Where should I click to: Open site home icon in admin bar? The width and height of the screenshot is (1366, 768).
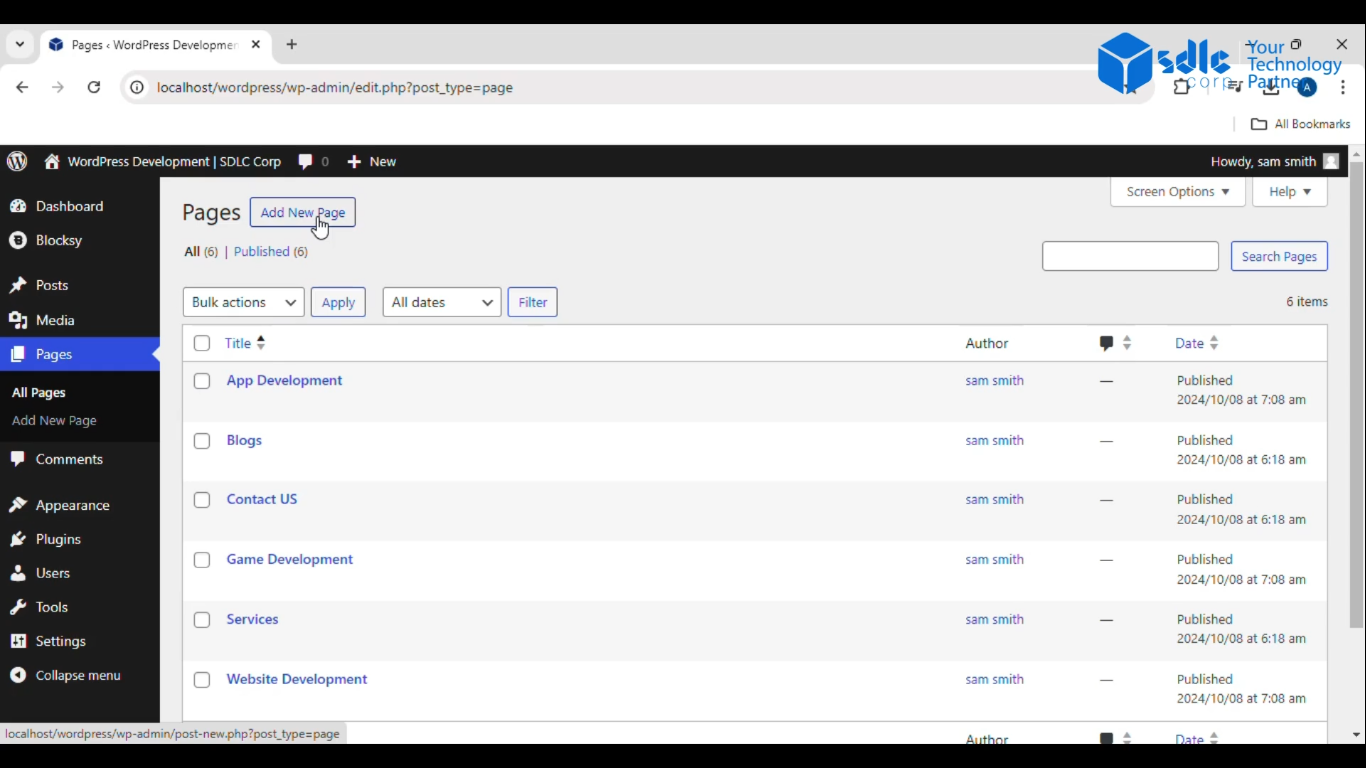tap(52, 161)
